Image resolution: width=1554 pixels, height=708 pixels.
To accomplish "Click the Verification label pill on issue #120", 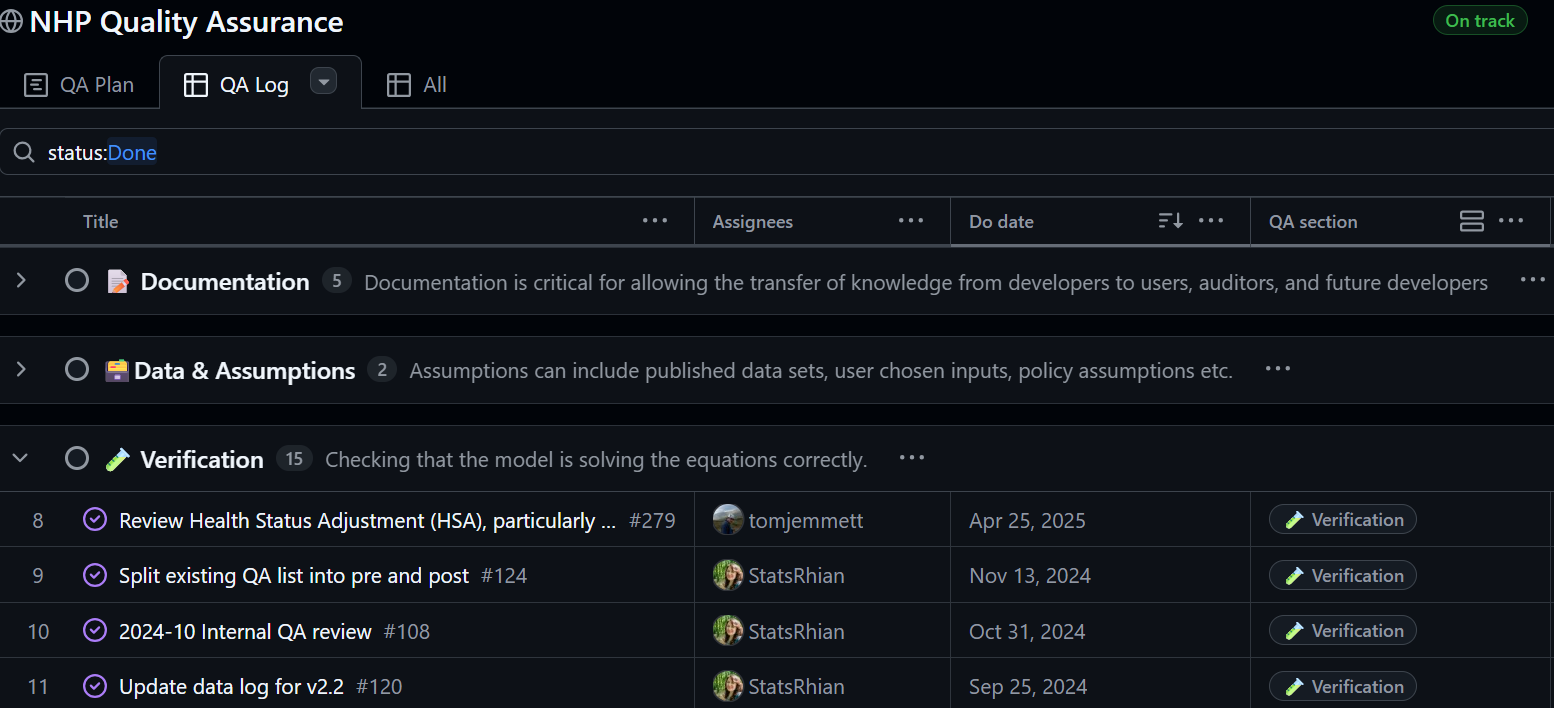I will click(1342, 686).
